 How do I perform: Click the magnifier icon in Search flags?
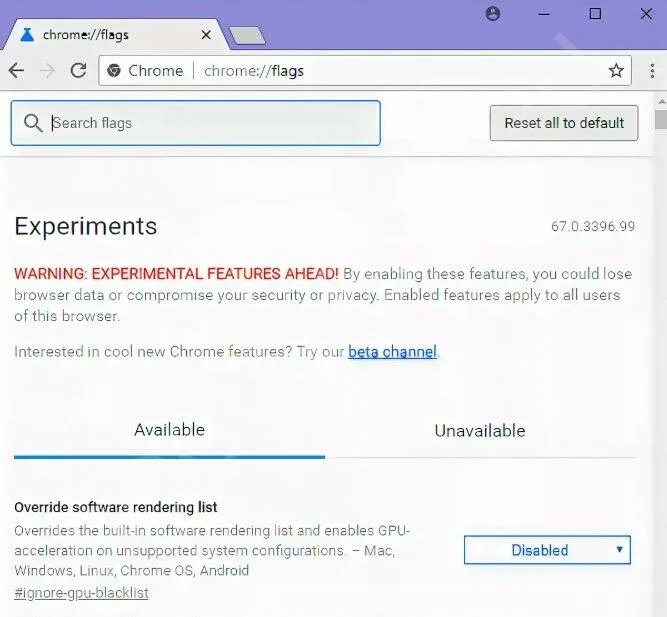pyautogui.click(x=33, y=123)
